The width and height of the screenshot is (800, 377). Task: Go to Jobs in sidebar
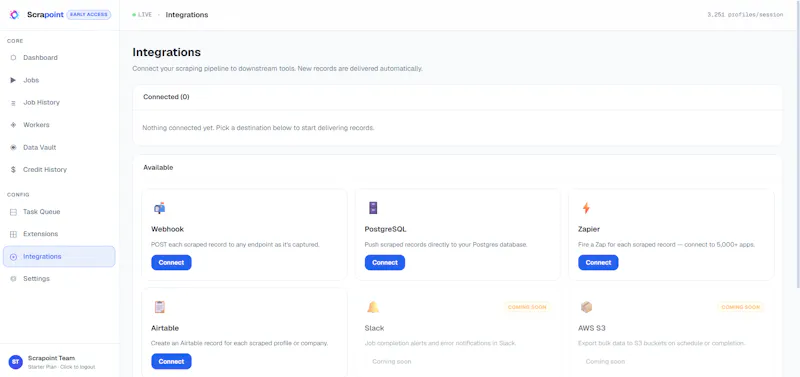pos(59,80)
